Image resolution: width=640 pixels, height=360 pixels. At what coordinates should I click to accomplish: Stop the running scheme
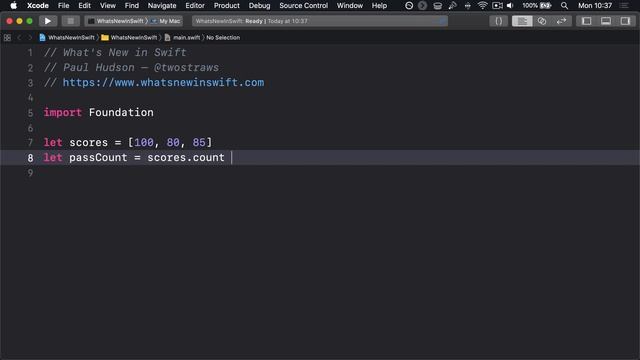[71, 21]
